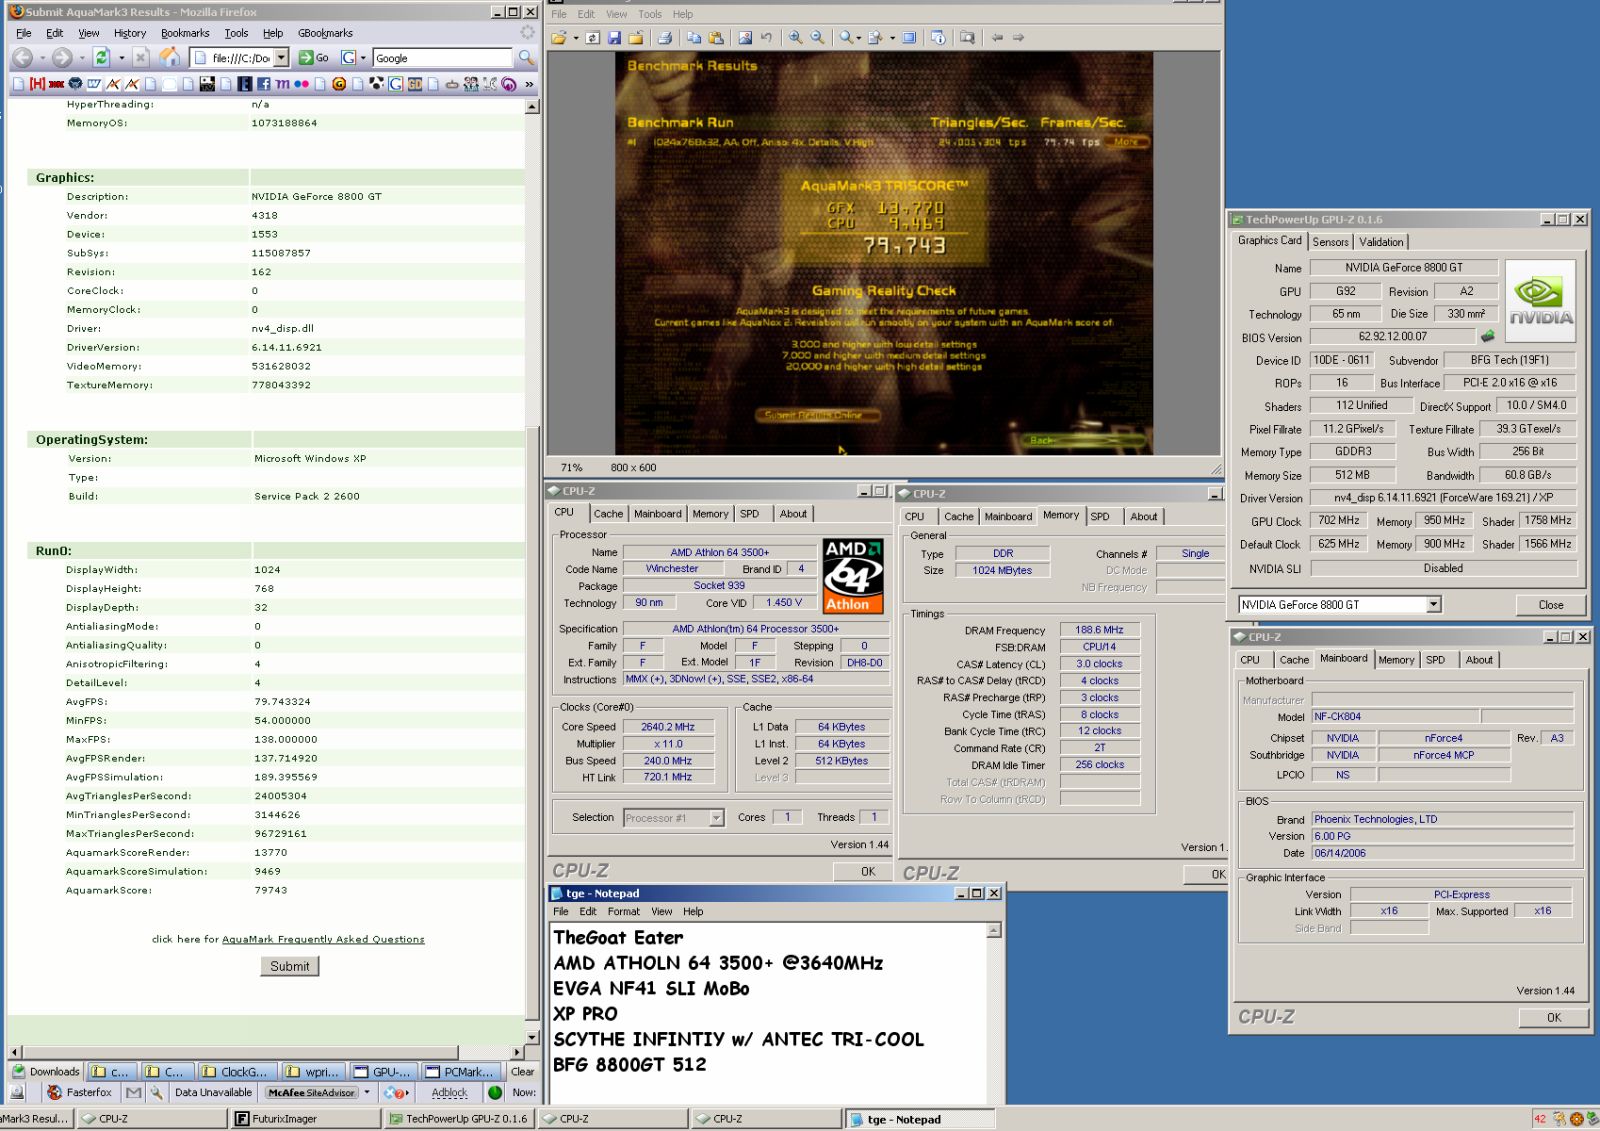Zoom in on the image
1600x1131 pixels.
[795, 38]
